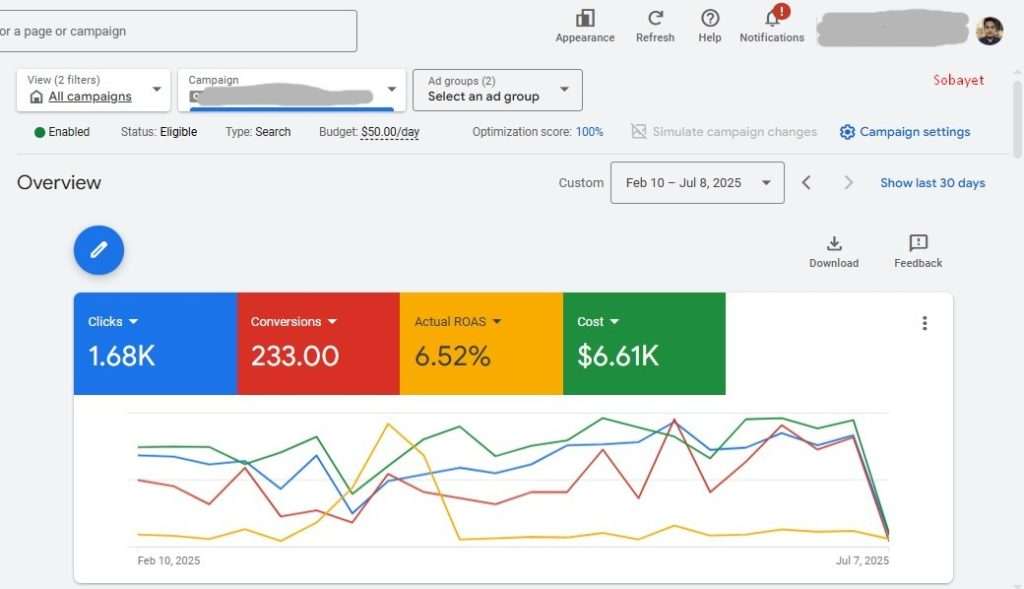Viewport: 1024px width, 589px height.
Task: Click the page or campaign search field
Action: click(x=175, y=31)
